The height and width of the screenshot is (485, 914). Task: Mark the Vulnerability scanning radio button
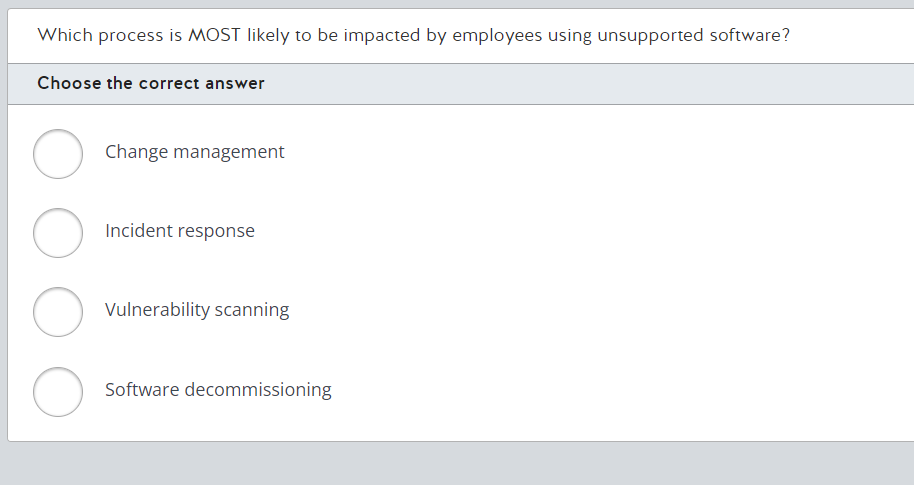[58, 312]
